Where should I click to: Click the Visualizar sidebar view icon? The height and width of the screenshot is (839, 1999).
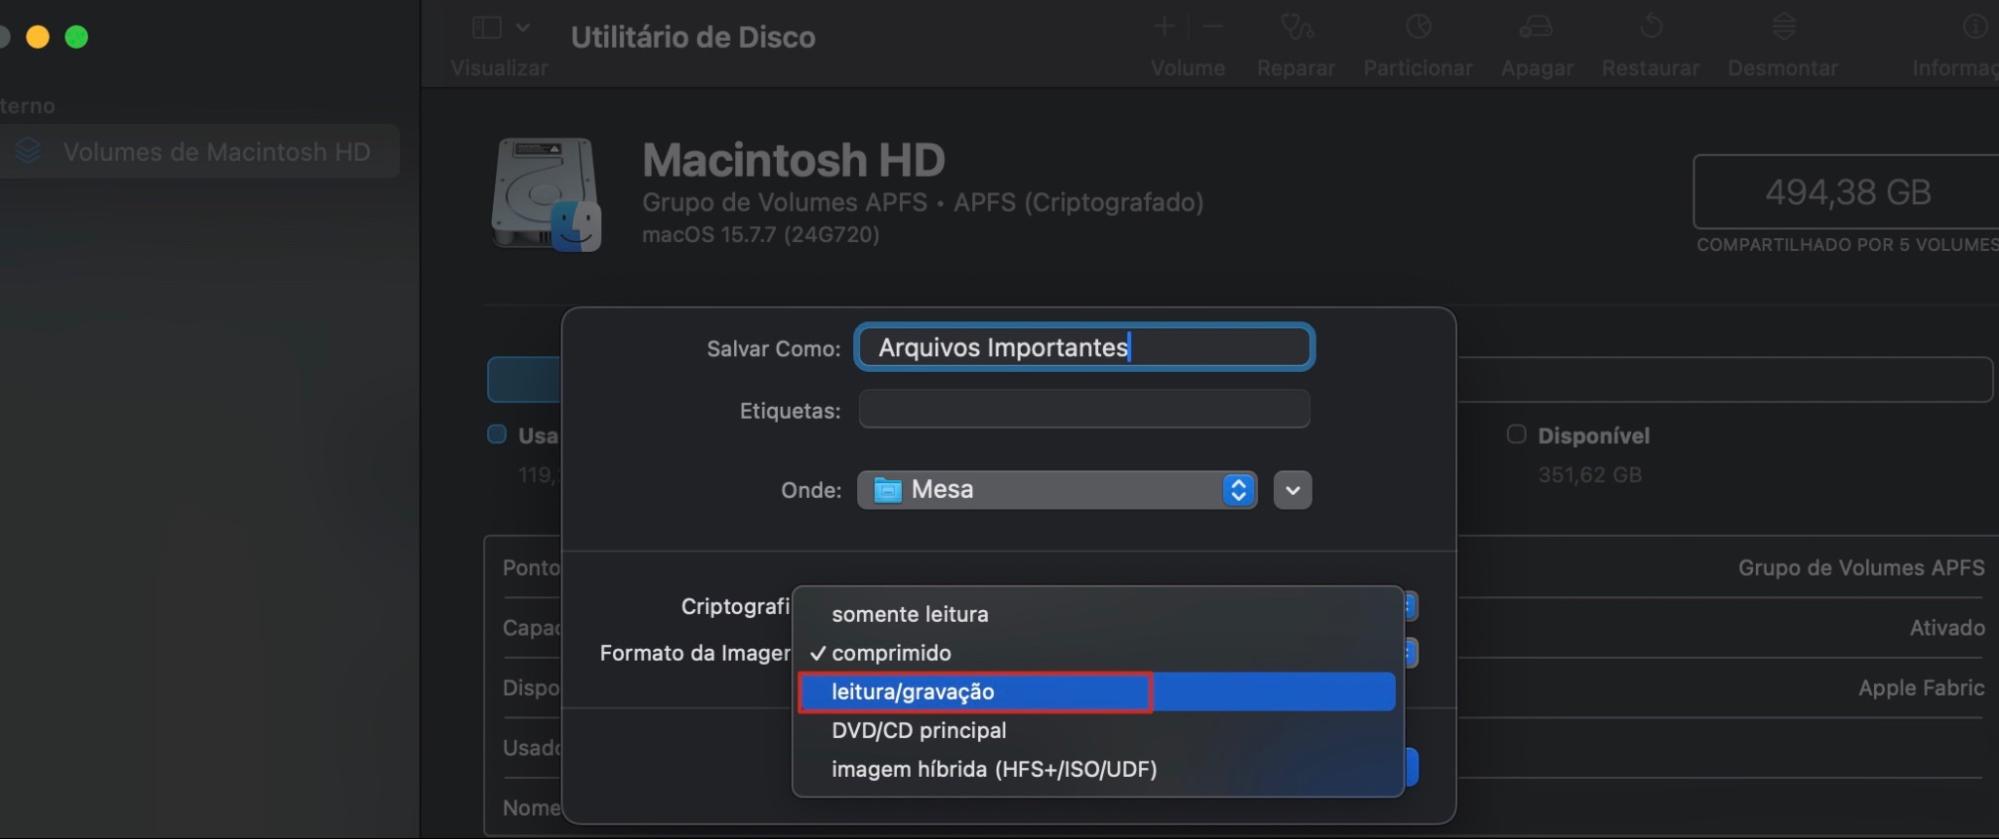coord(487,28)
